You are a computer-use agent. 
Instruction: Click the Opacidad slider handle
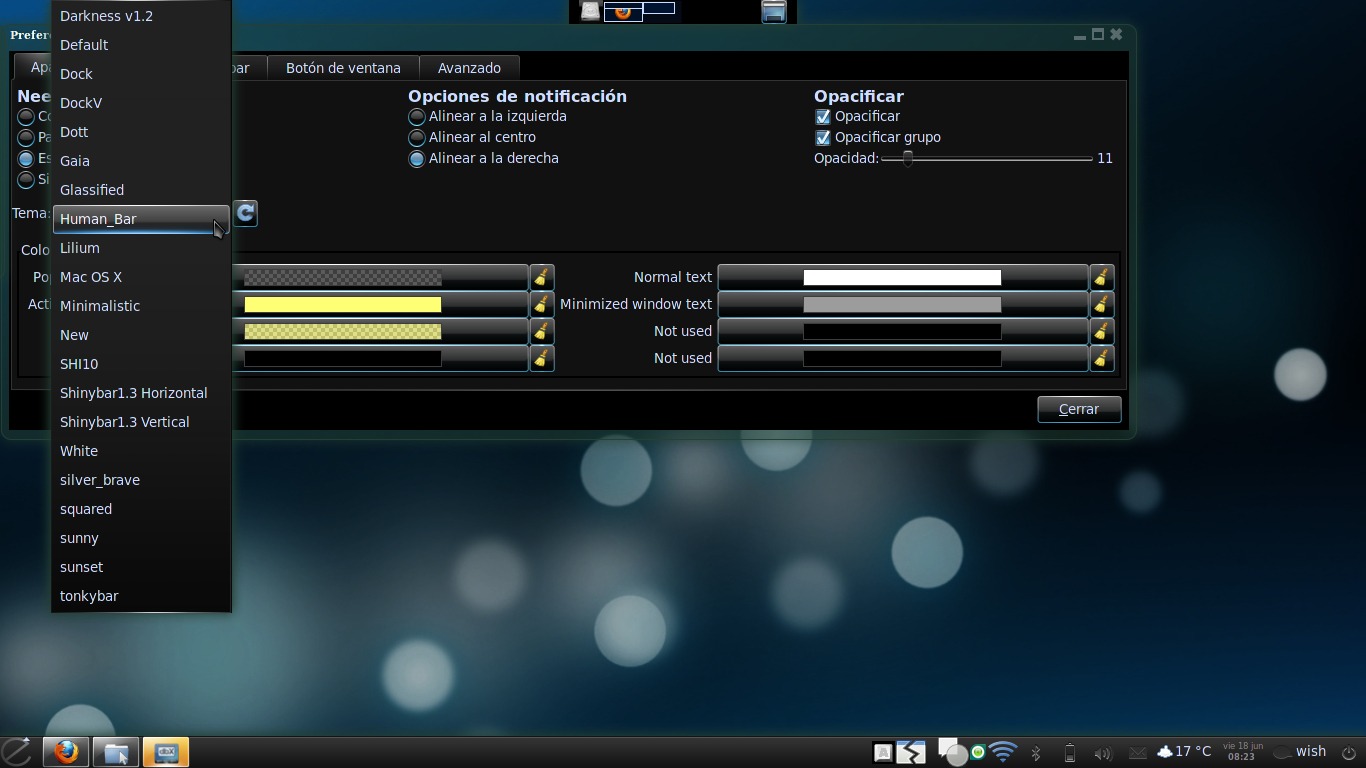pos(908,159)
